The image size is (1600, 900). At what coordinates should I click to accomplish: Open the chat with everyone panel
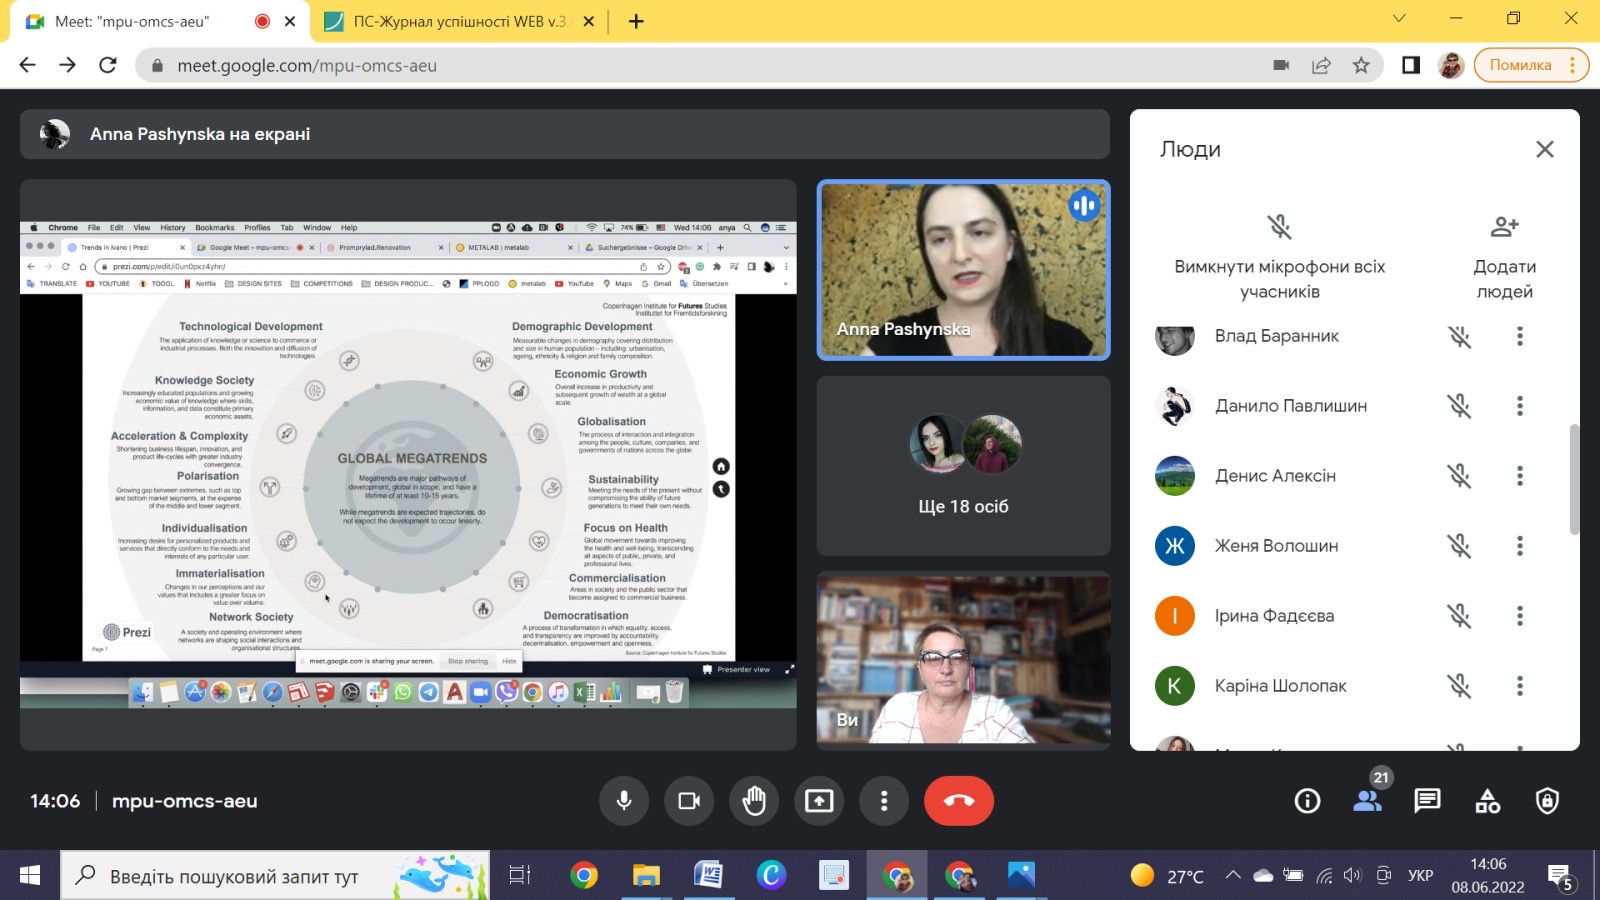point(1427,801)
